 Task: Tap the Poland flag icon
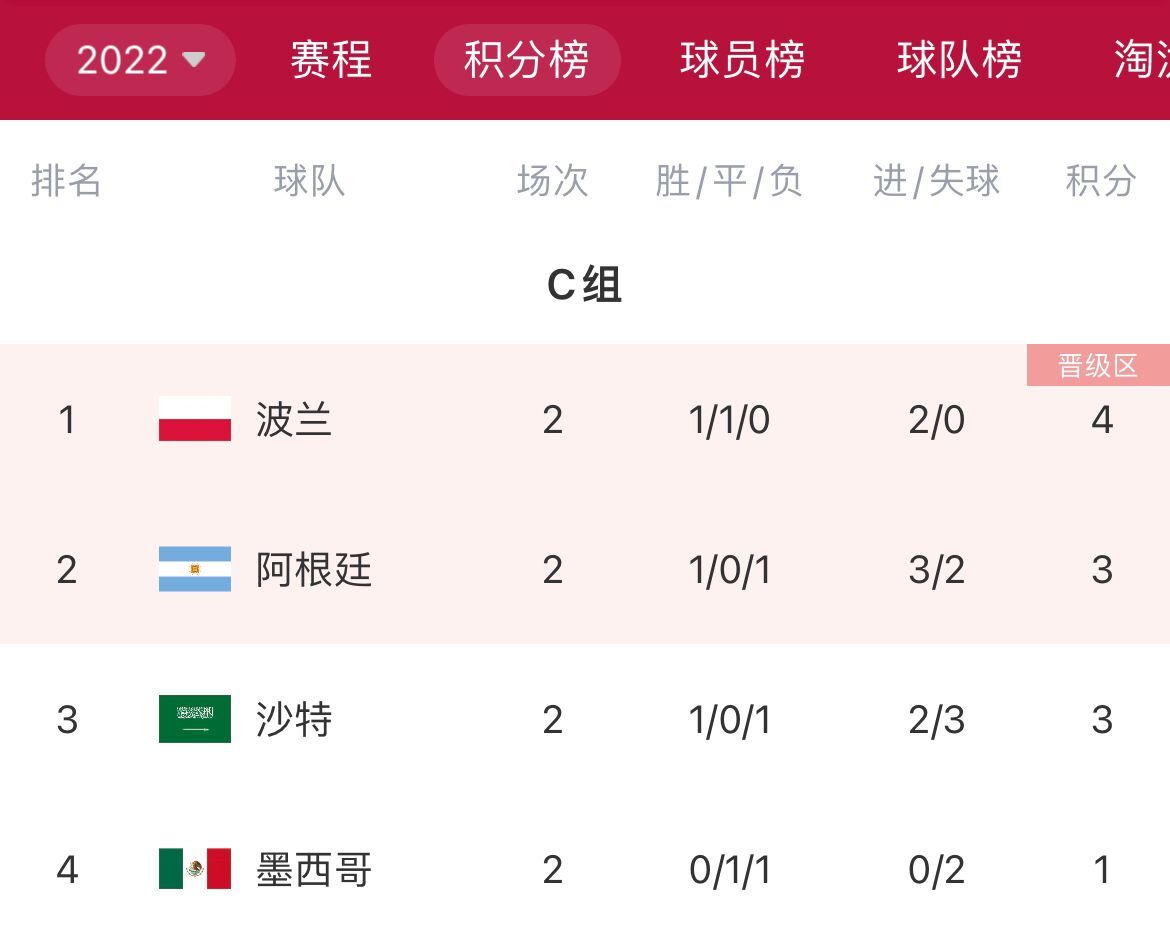click(195, 419)
